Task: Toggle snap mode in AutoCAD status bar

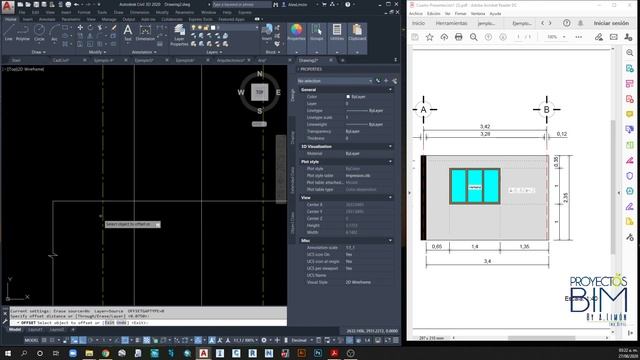Action: 52,340
